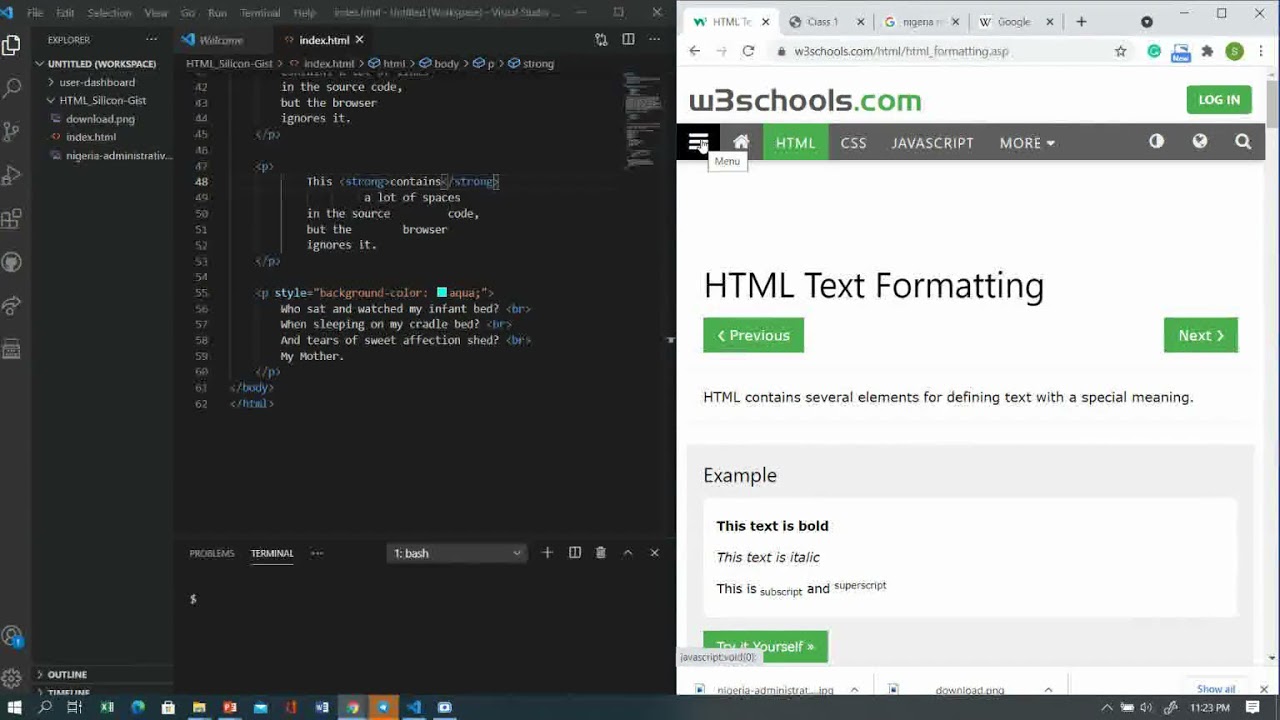Screen dimensions: 1280x720
Task: Click Show all downloads
Action: tap(1216, 689)
